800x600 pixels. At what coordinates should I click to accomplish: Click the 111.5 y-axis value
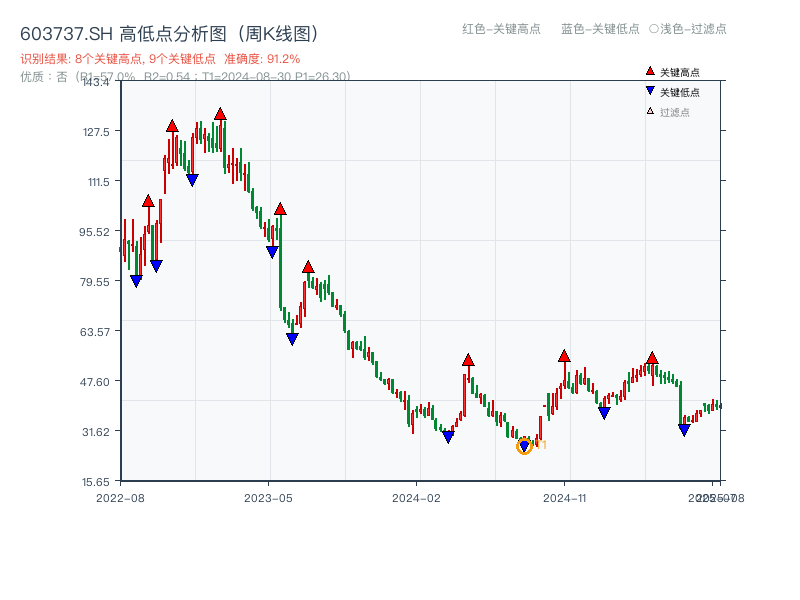(98, 182)
